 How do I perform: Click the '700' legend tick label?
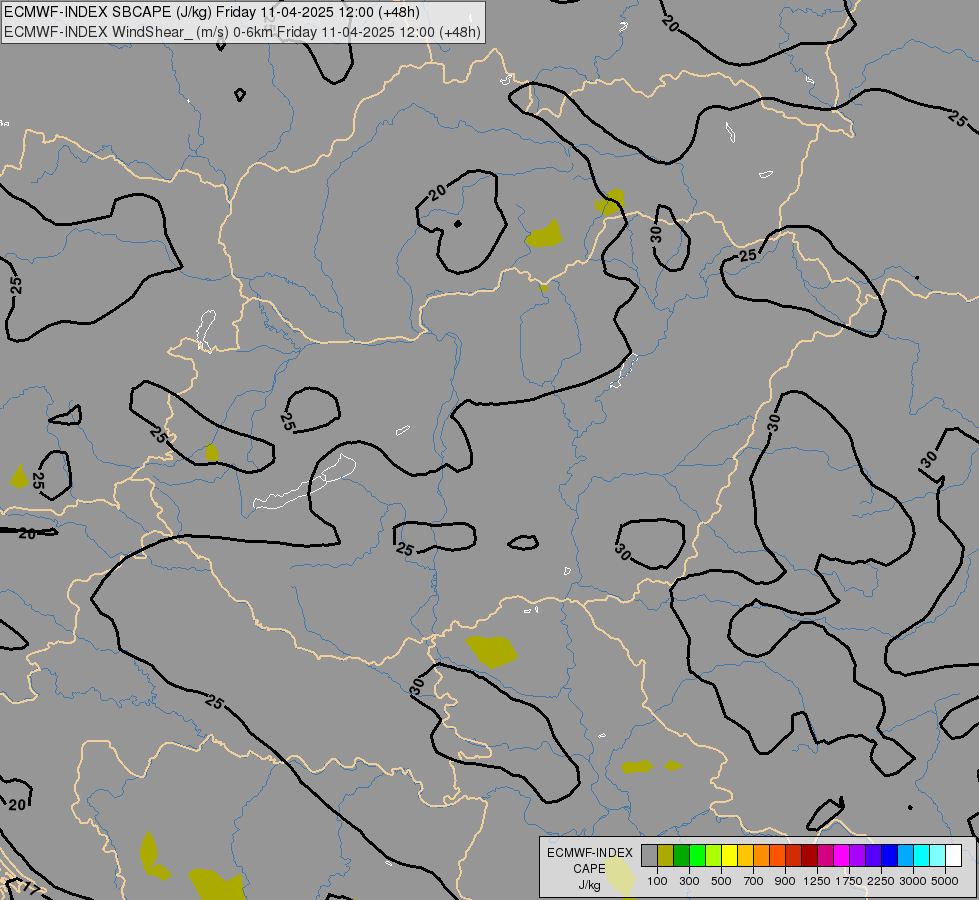754,881
